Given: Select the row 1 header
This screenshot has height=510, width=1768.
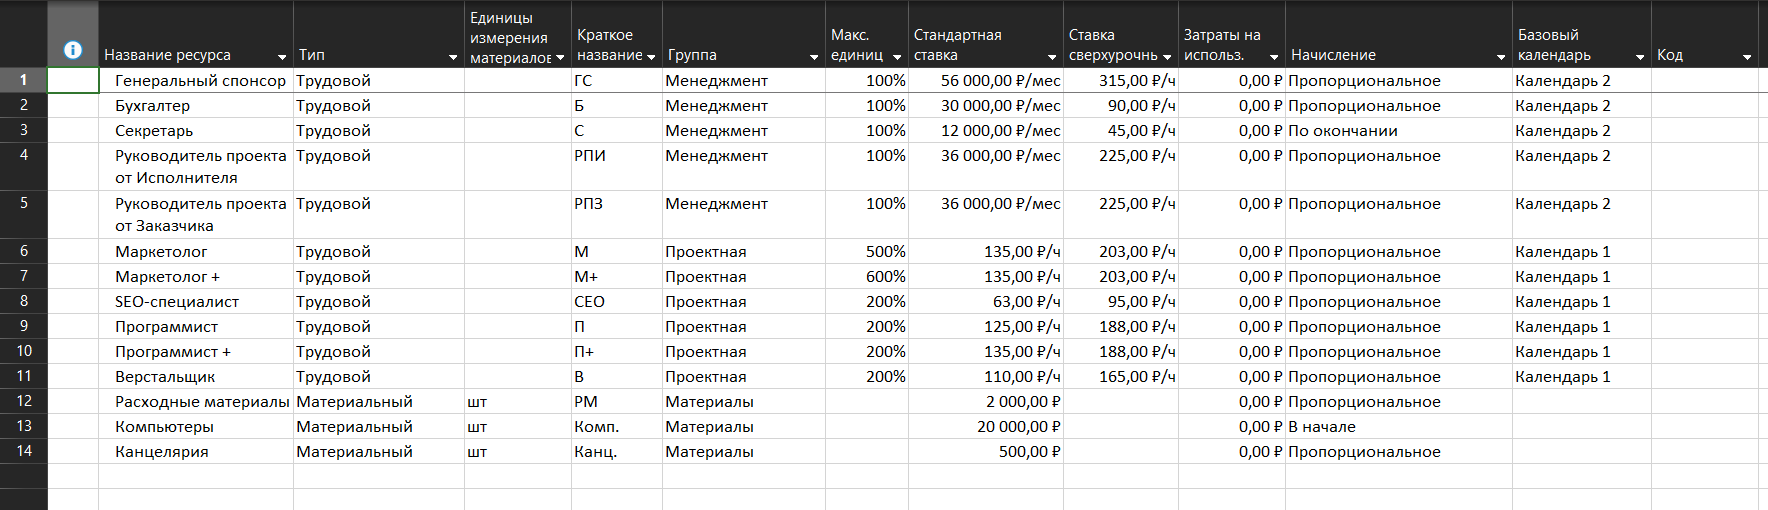Looking at the screenshot, I should point(24,80).
